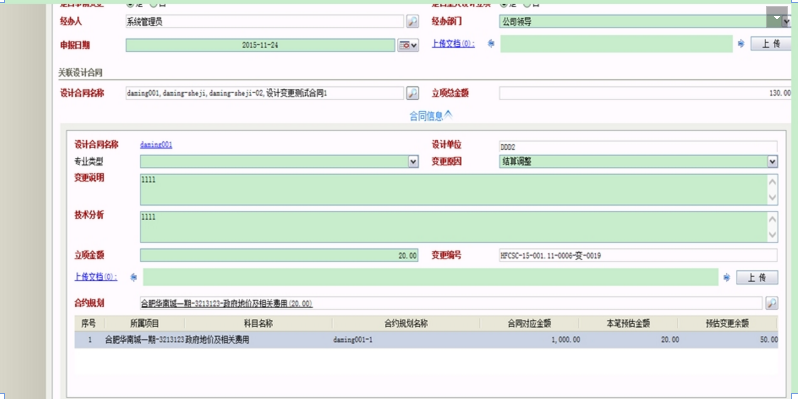The image size is (798, 399).
Task: Click the 立项总金额 field 130.00
Action: tap(645, 93)
